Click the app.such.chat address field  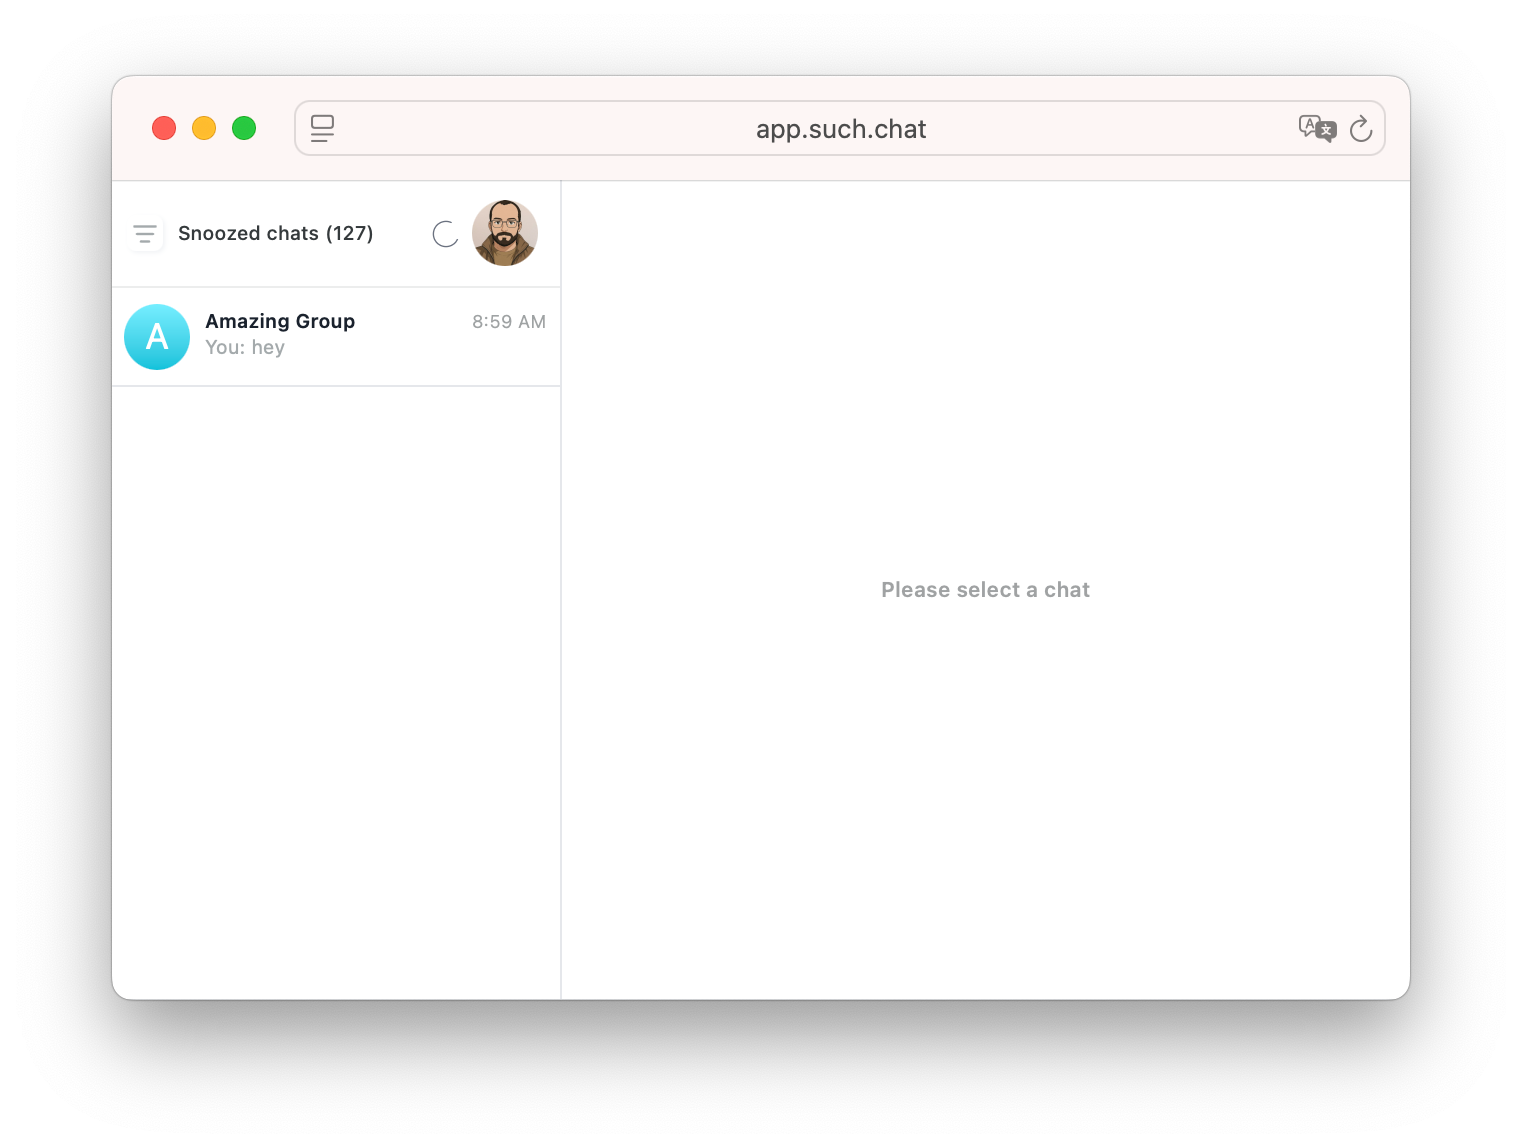click(840, 128)
